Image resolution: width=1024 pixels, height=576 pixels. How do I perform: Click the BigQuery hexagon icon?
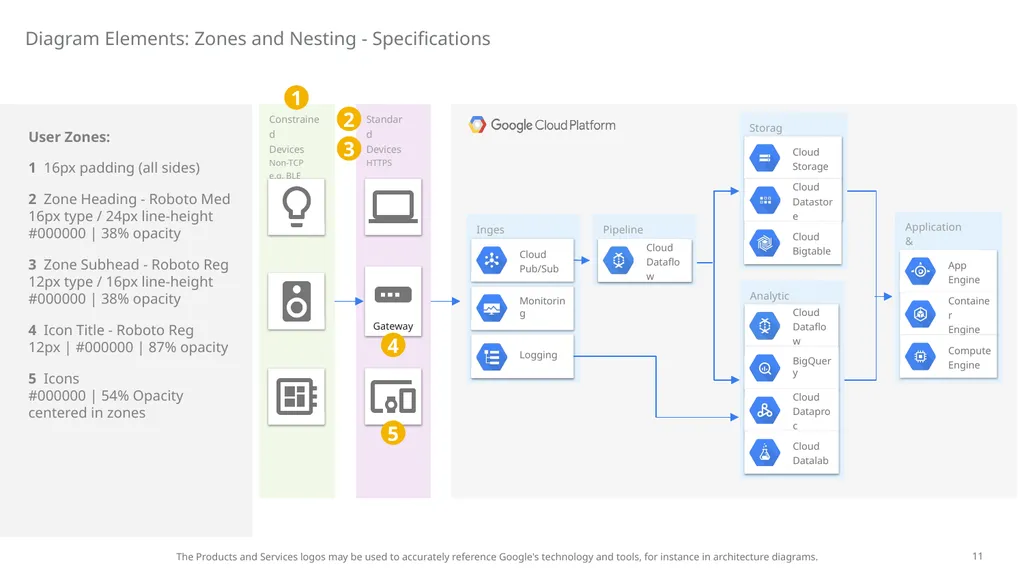pos(765,368)
